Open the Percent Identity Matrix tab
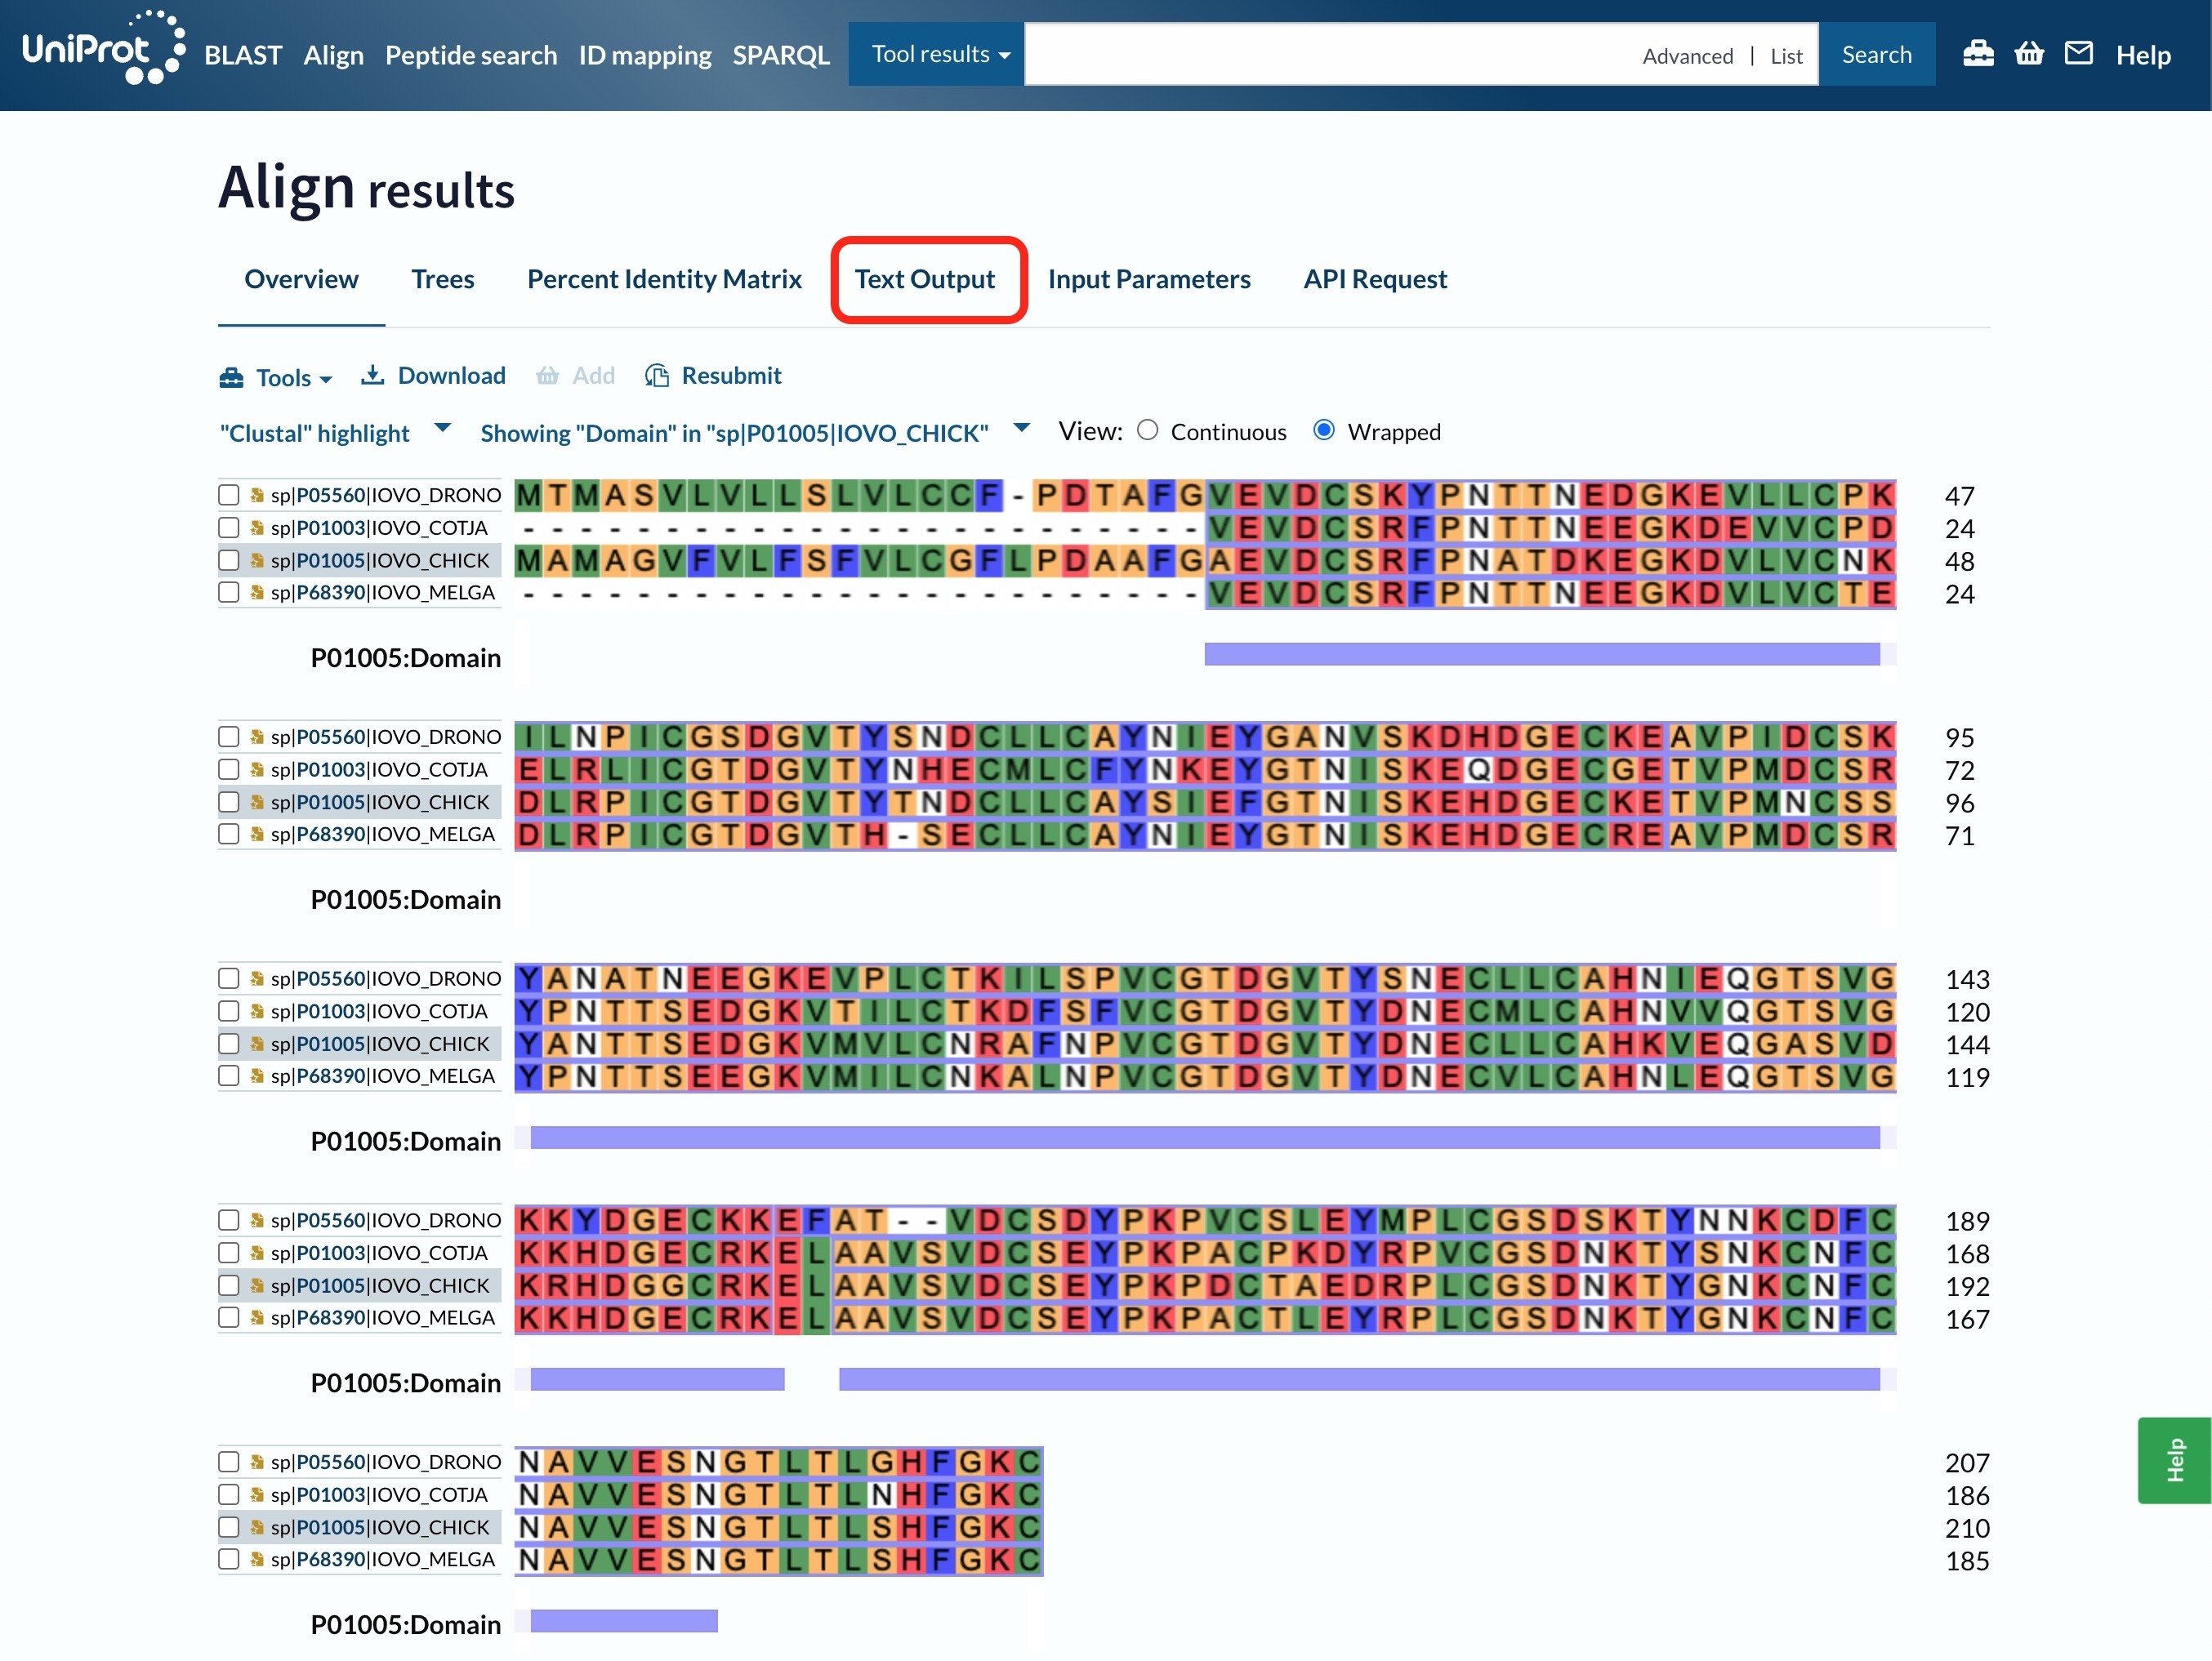This screenshot has width=2212, height=1661. [664, 279]
